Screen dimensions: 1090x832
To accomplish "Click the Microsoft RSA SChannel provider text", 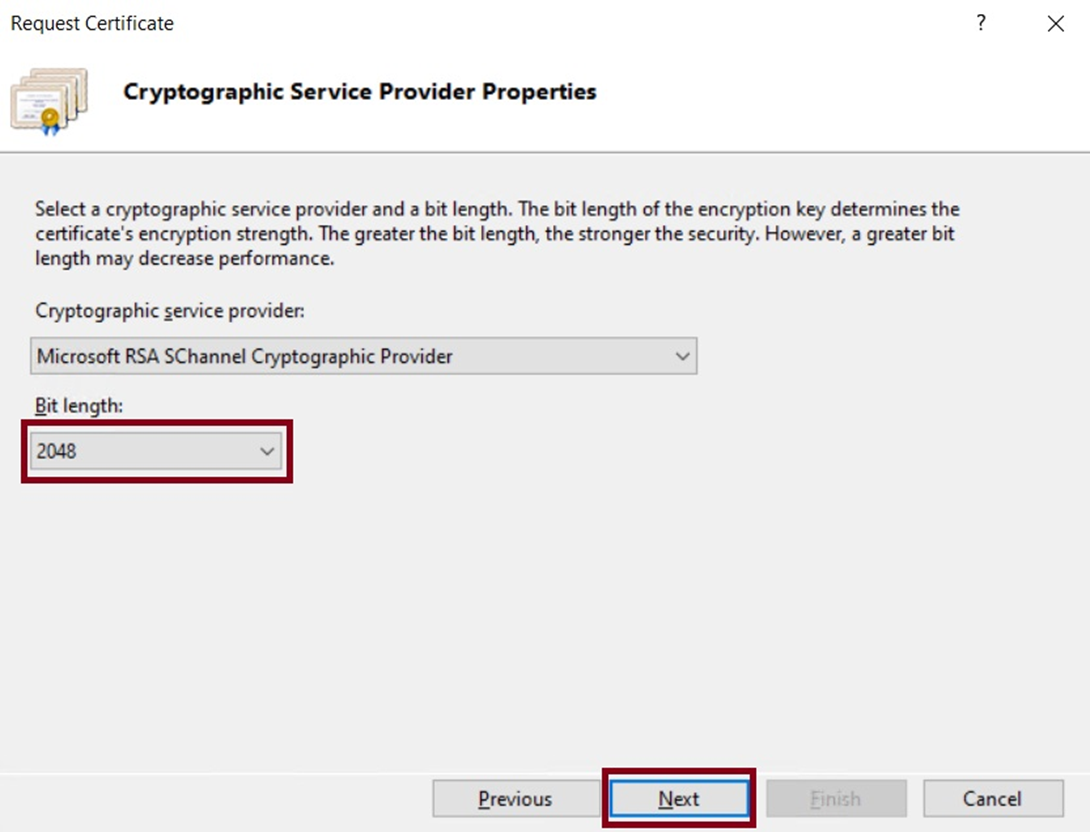I will 245,356.
